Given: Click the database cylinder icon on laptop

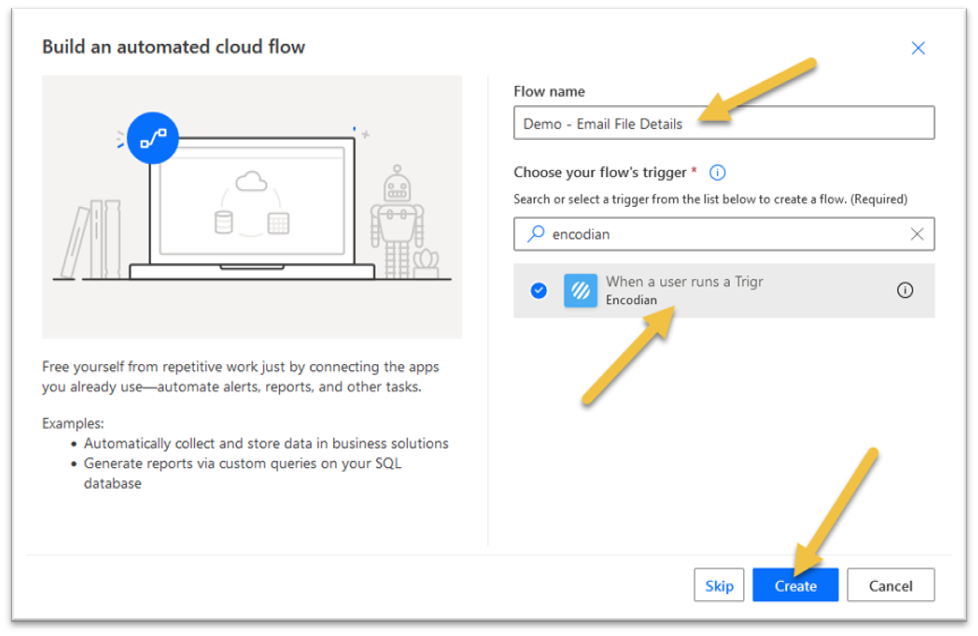Looking at the screenshot, I should point(224,221).
